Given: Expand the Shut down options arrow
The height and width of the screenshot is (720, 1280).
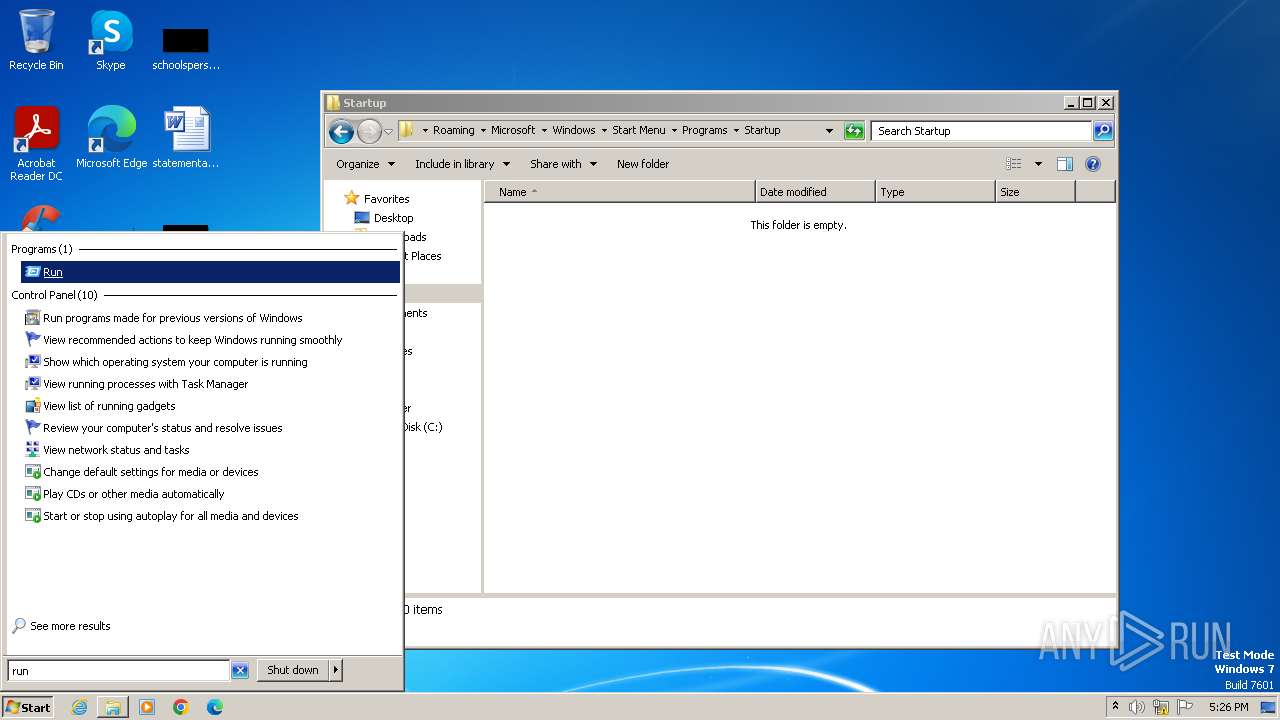Looking at the screenshot, I should (x=336, y=671).
